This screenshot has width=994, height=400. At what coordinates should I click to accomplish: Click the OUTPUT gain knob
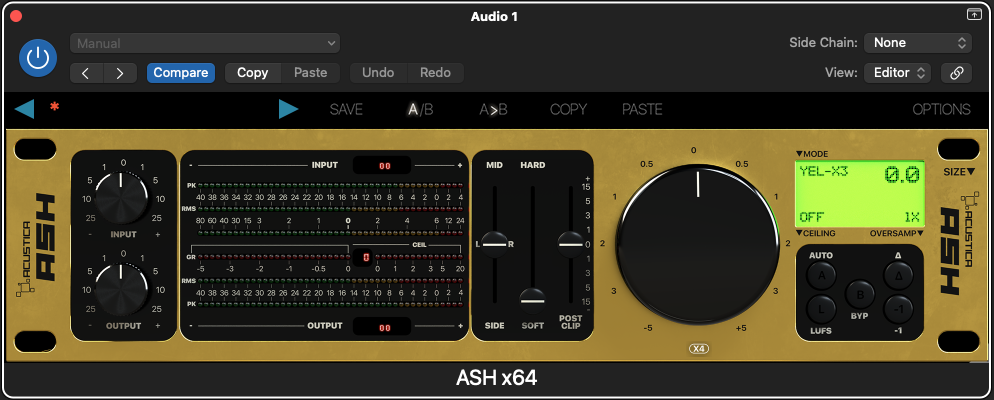123,290
